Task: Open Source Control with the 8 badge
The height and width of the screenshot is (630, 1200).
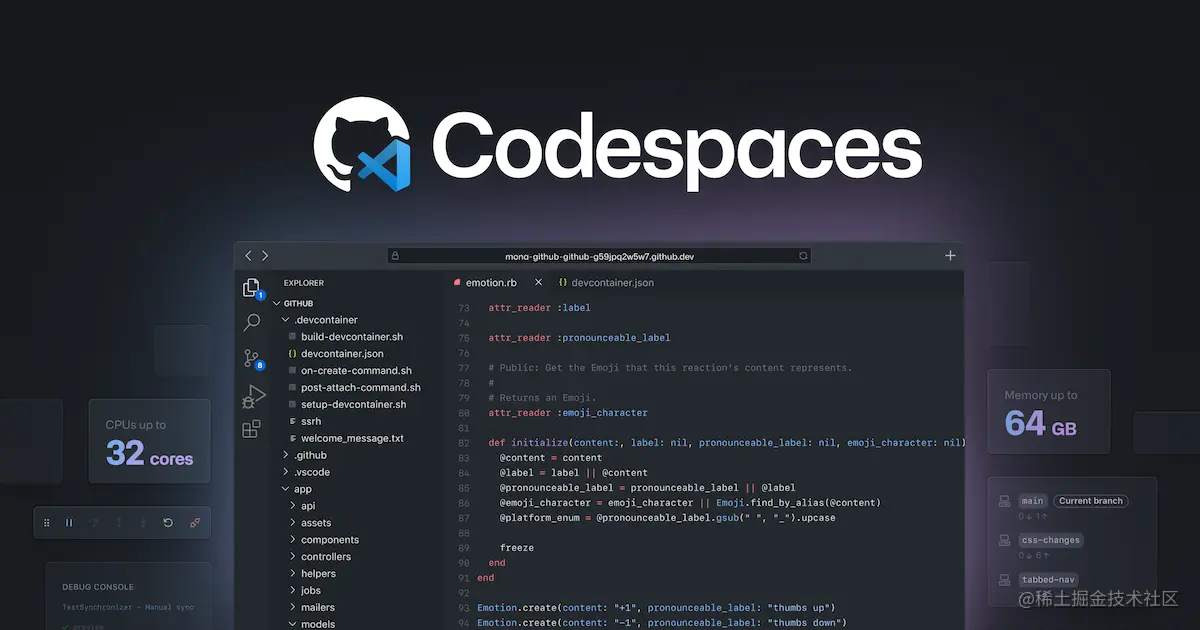Action: [x=252, y=358]
